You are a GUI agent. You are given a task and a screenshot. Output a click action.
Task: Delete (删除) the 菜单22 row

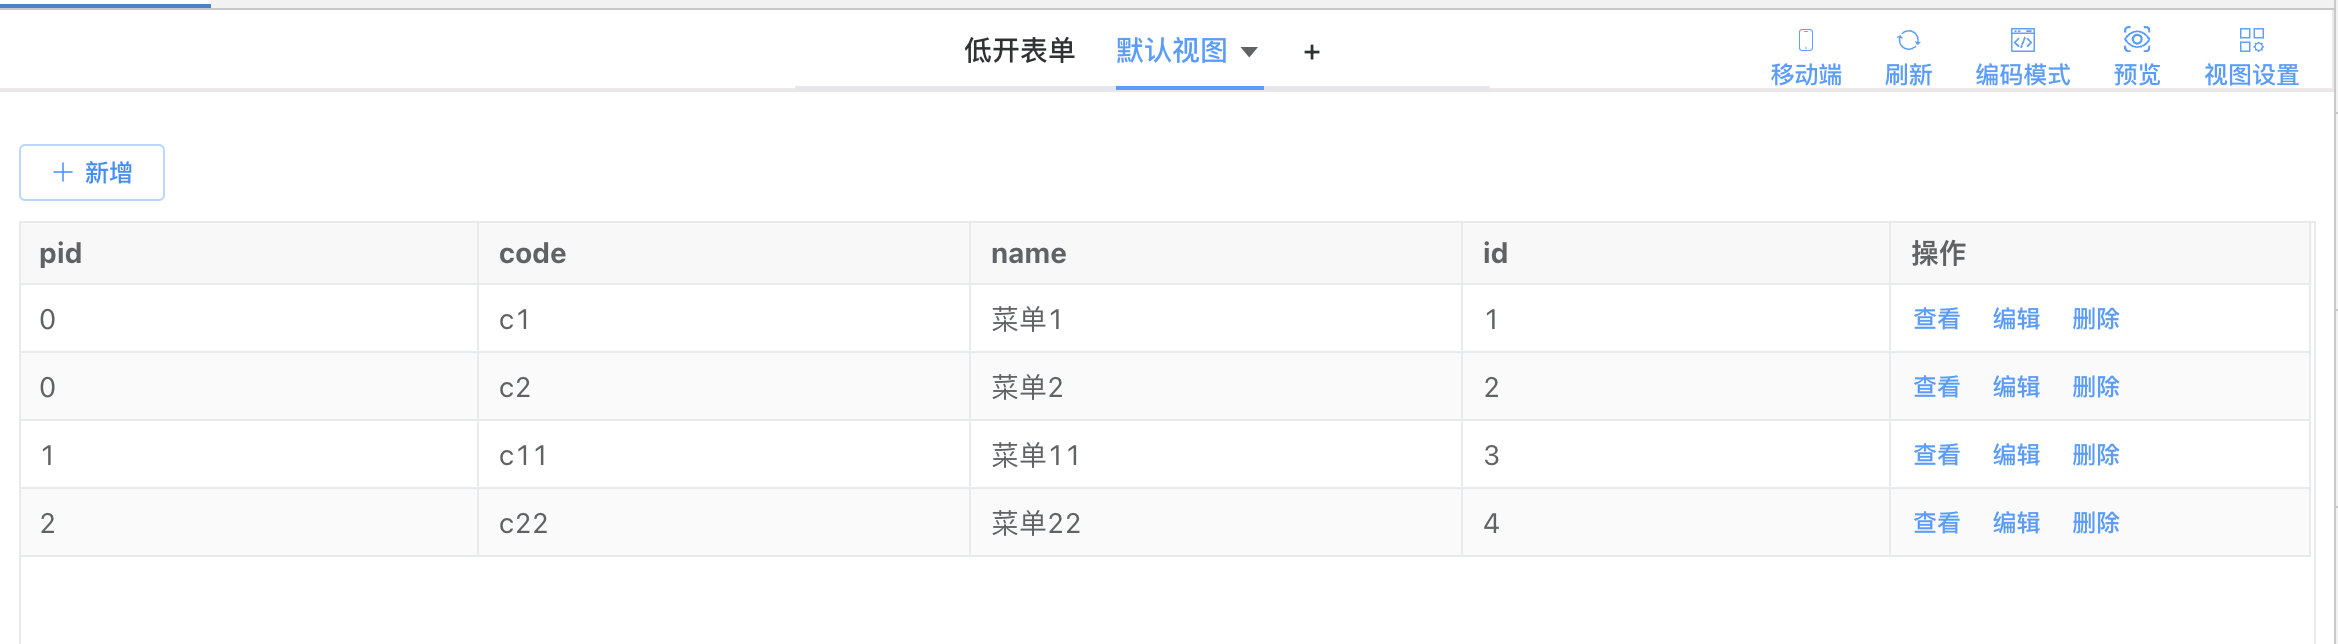[x=2096, y=523]
